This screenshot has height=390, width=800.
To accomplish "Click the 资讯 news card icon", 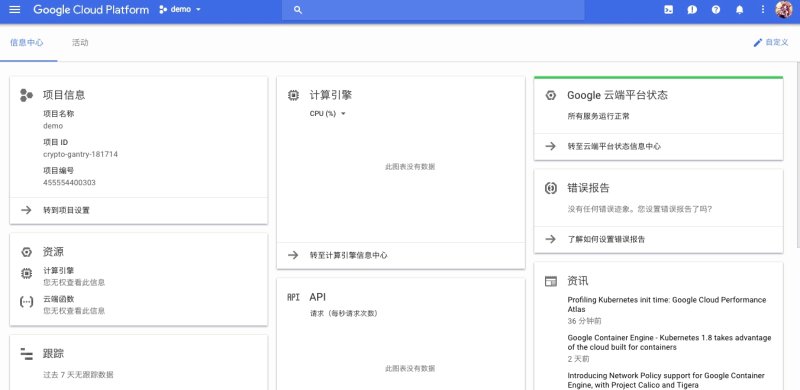I will click(551, 281).
